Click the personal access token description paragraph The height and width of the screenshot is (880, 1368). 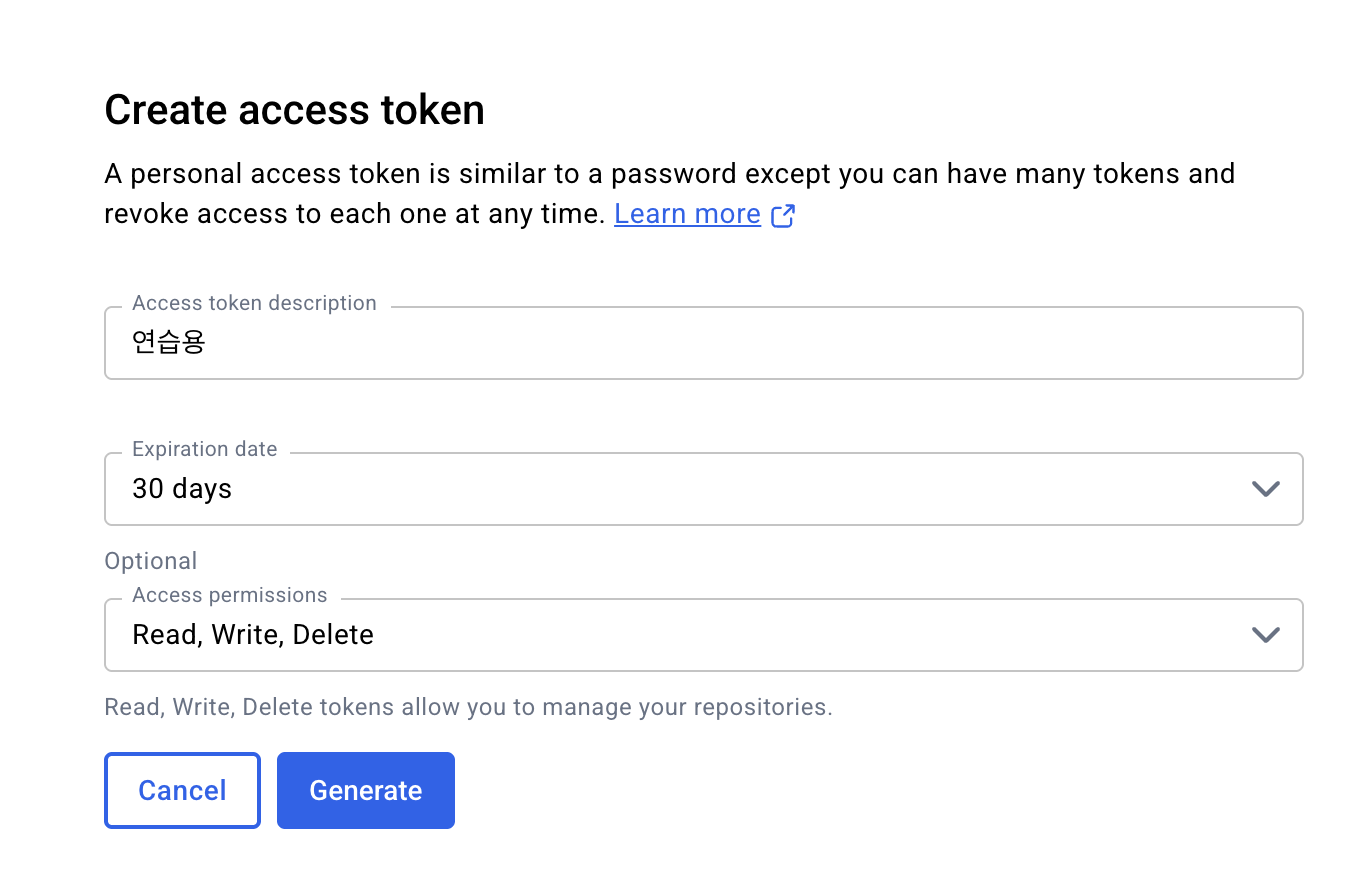point(670,194)
